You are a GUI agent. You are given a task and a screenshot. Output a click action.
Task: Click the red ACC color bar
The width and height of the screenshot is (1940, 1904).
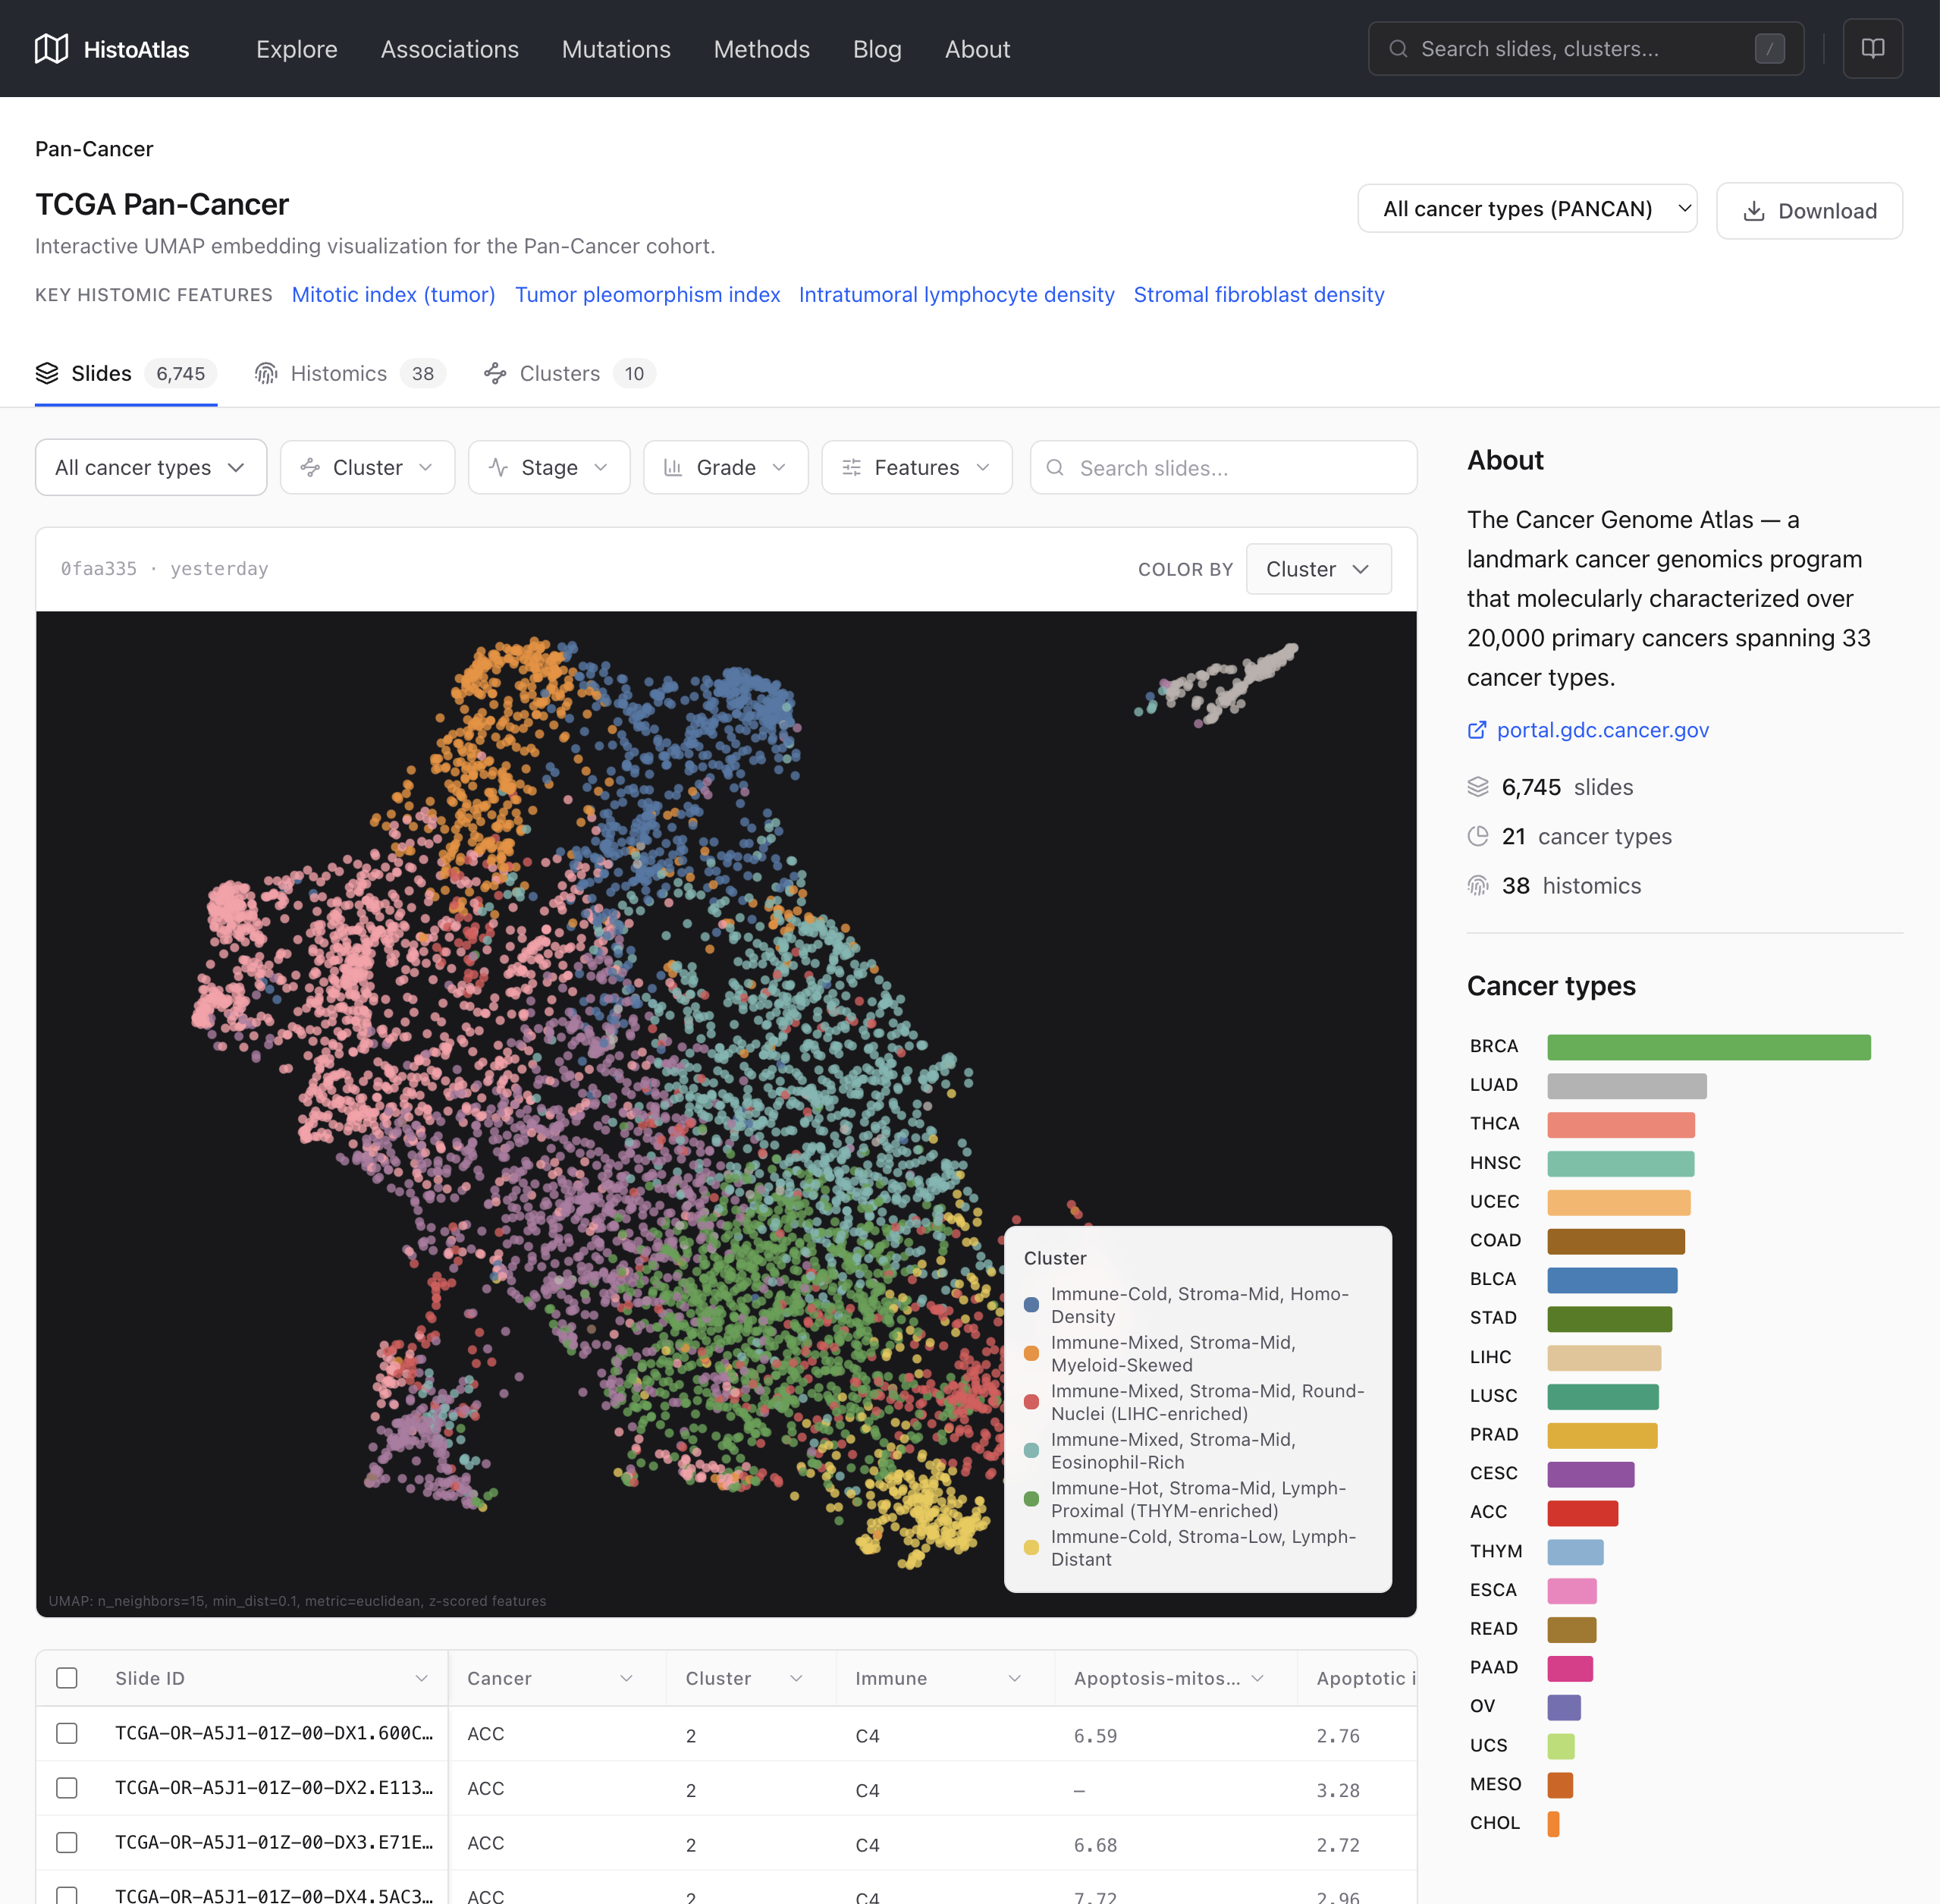[1582, 1513]
